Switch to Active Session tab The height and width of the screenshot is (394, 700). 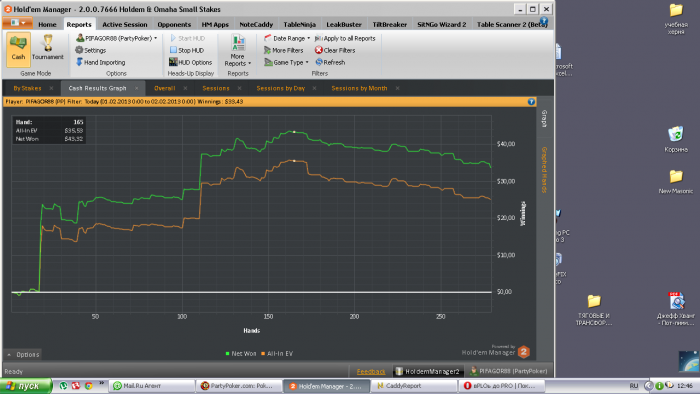coord(125,25)
